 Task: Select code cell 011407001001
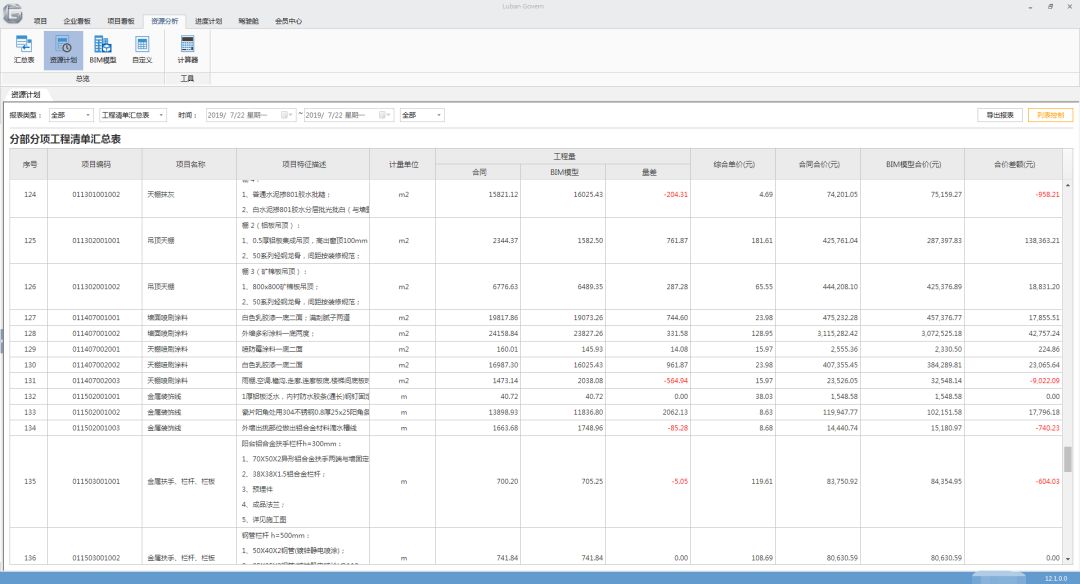coord(96,317)
